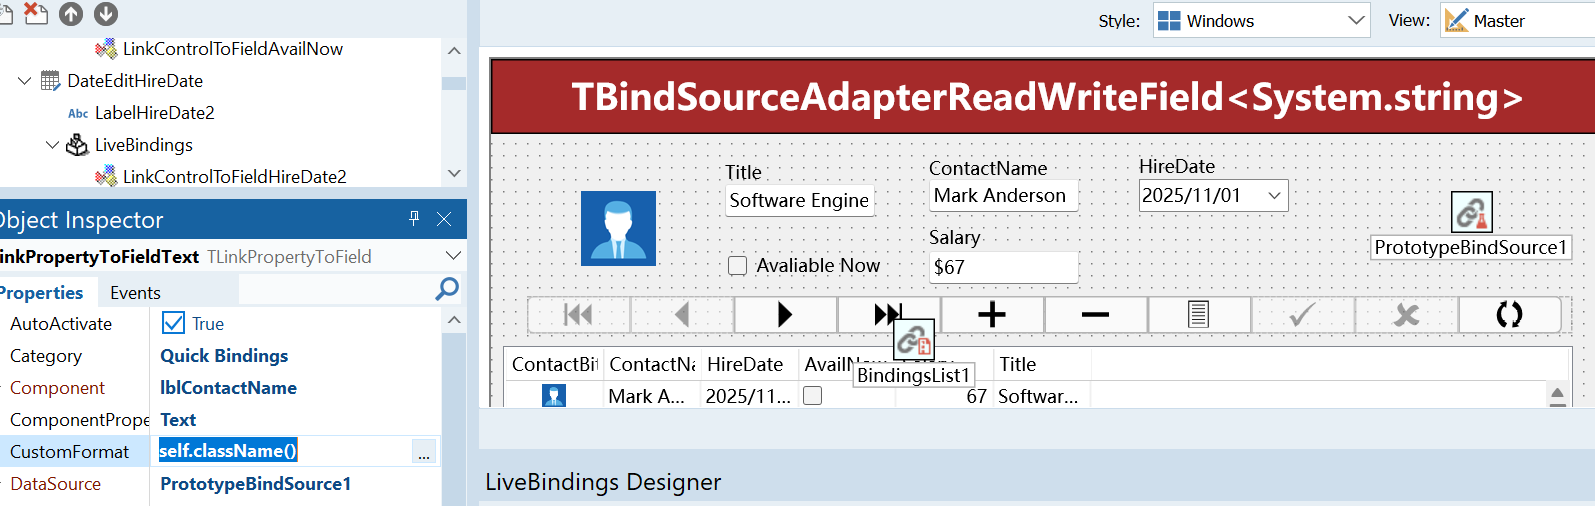Click the Object Inspector search magnifier
The width and height of the screenshot is (1595, 506).
pos(447,290)
